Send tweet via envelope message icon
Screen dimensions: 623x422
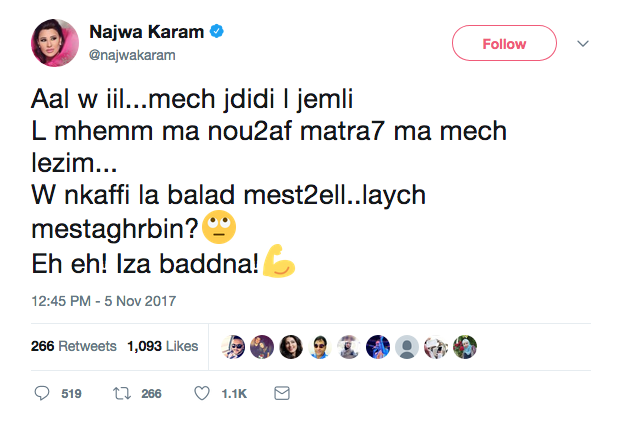(282, 394)
